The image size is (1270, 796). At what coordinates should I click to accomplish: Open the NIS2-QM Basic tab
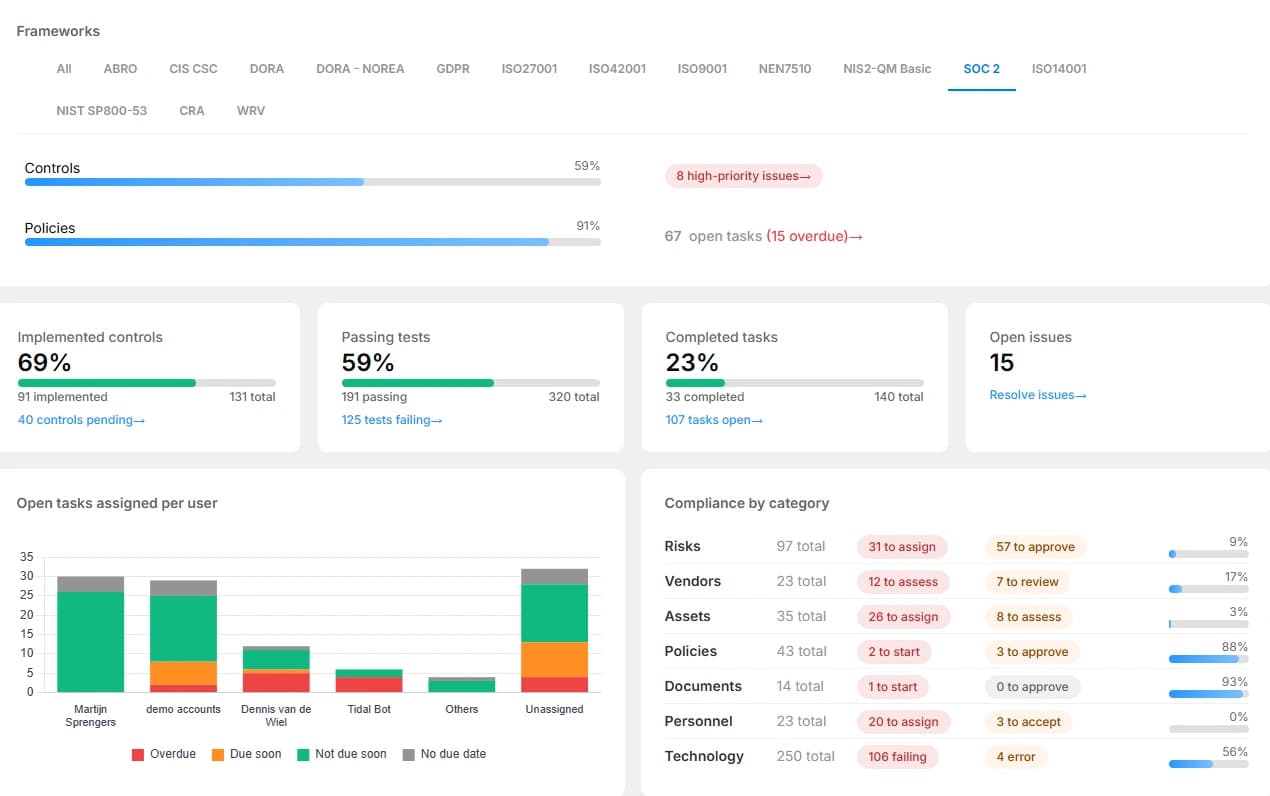coord(887,69)
